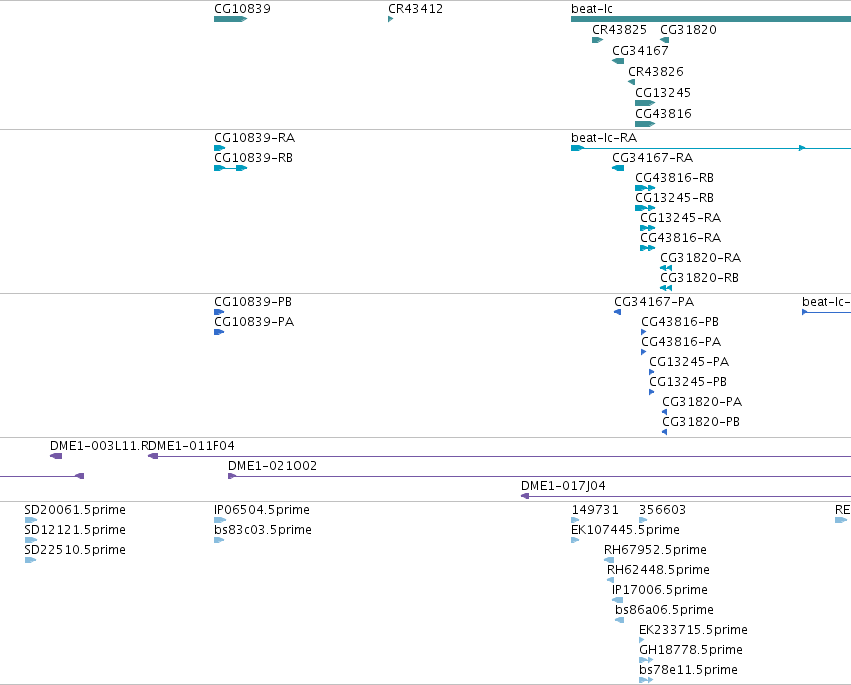Select protein CG43816-PB
Screen dimensions: 851x685
(680, 322)
